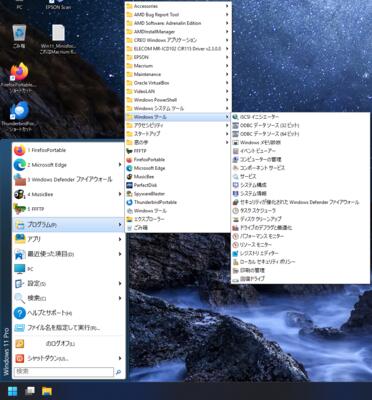Open ODBC データソース (64 ビット)
This screenshot has height=400, width=372.
[301, 134]
